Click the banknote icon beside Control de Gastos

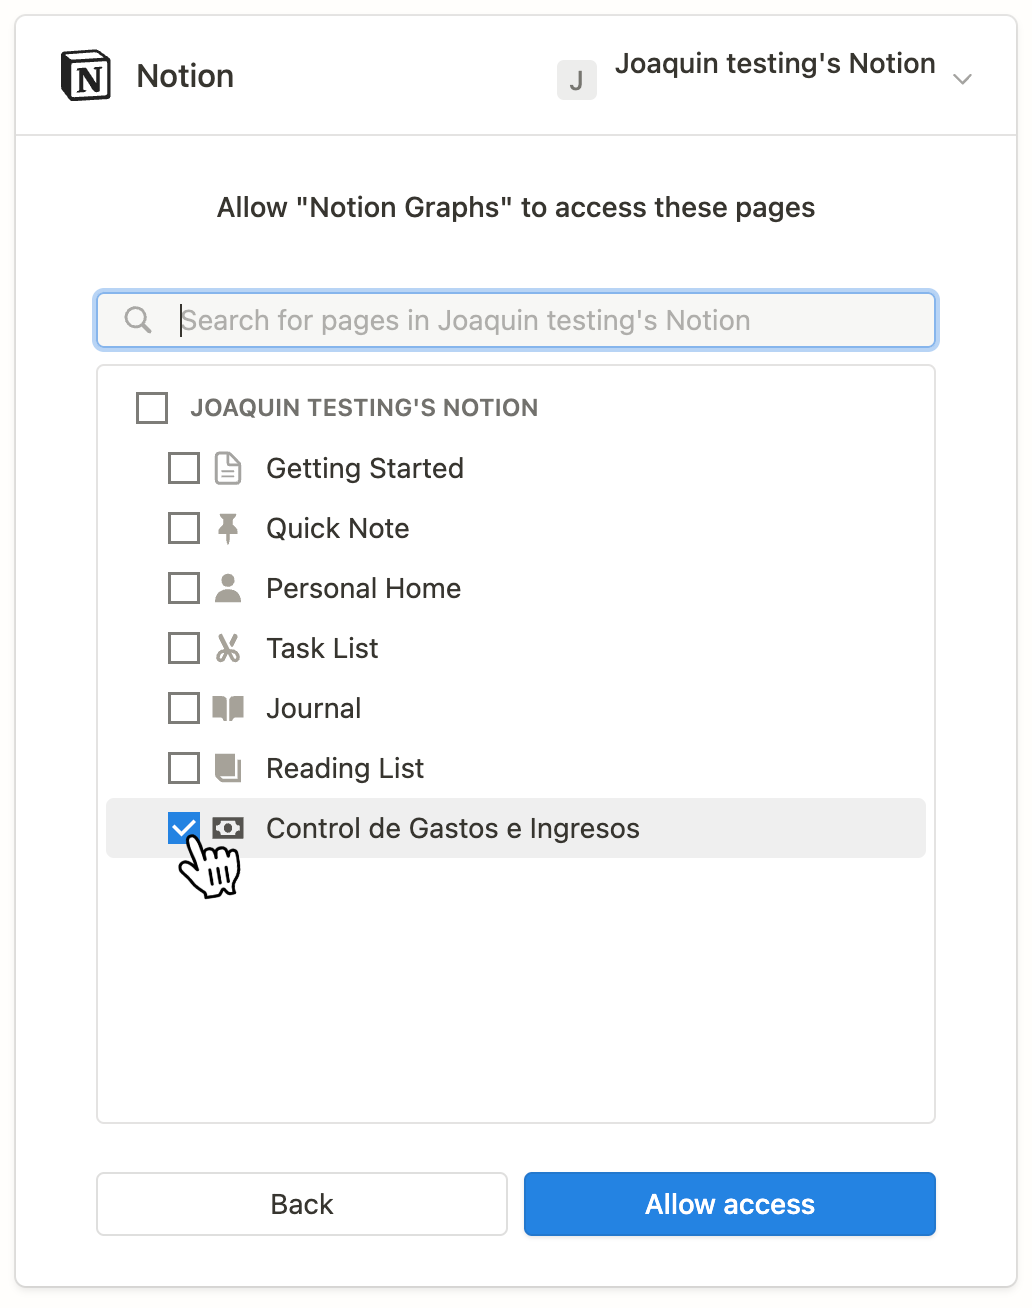(228, 828)
